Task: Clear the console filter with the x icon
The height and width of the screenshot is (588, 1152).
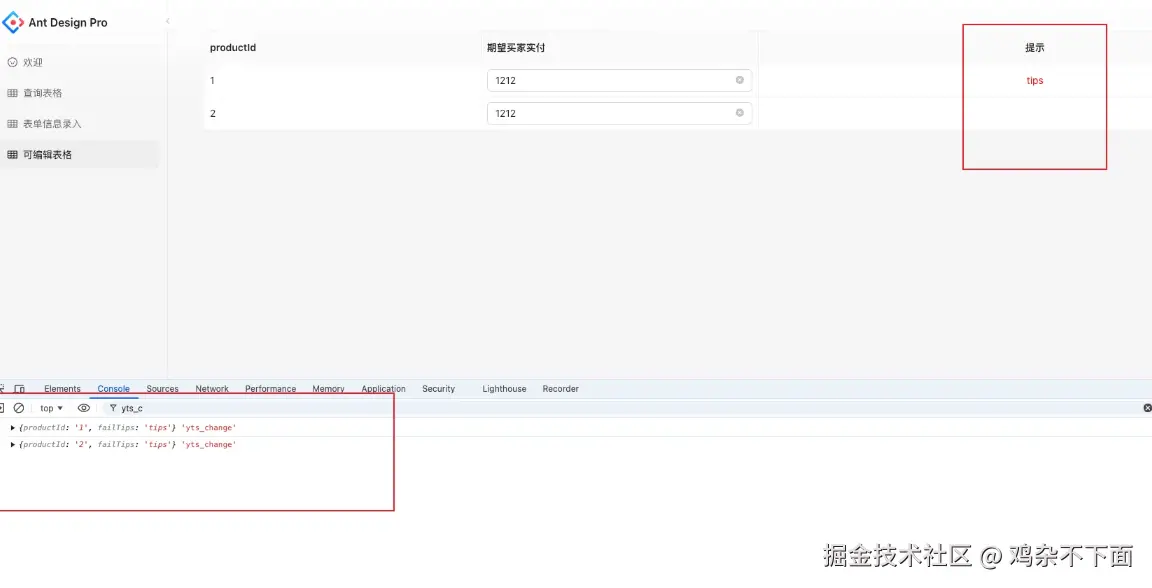Action: coord(1148,408)
